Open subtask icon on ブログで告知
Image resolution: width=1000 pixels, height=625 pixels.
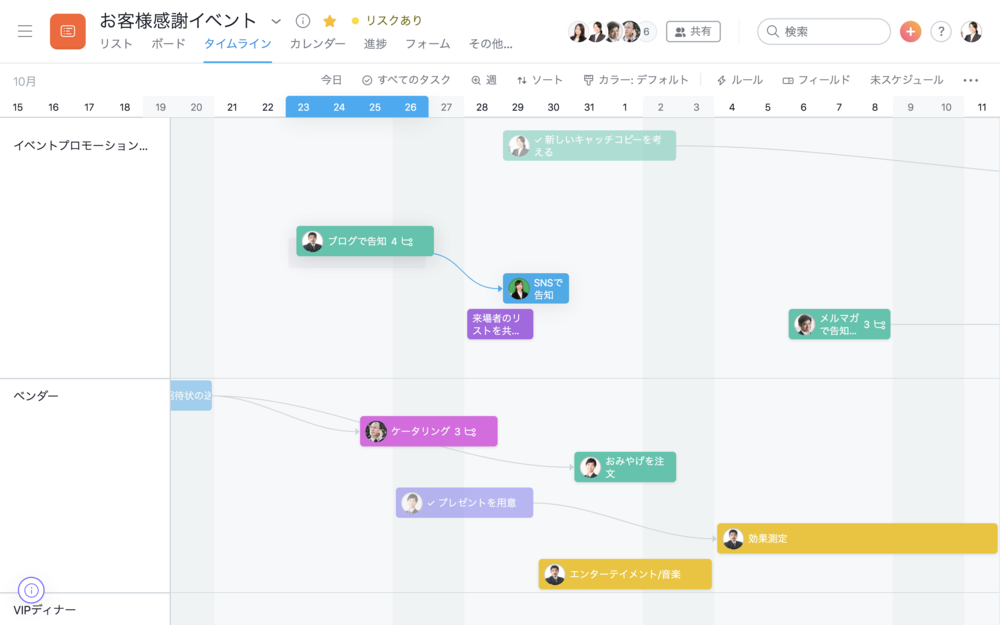click(x=408, y=241)
